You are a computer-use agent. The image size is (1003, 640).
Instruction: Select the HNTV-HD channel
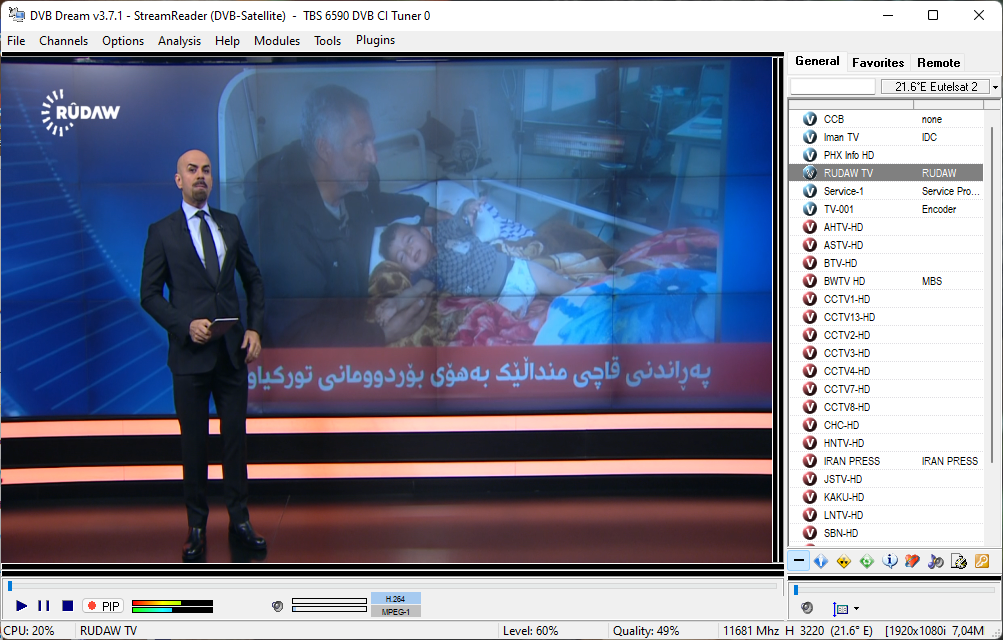(886, 443)
